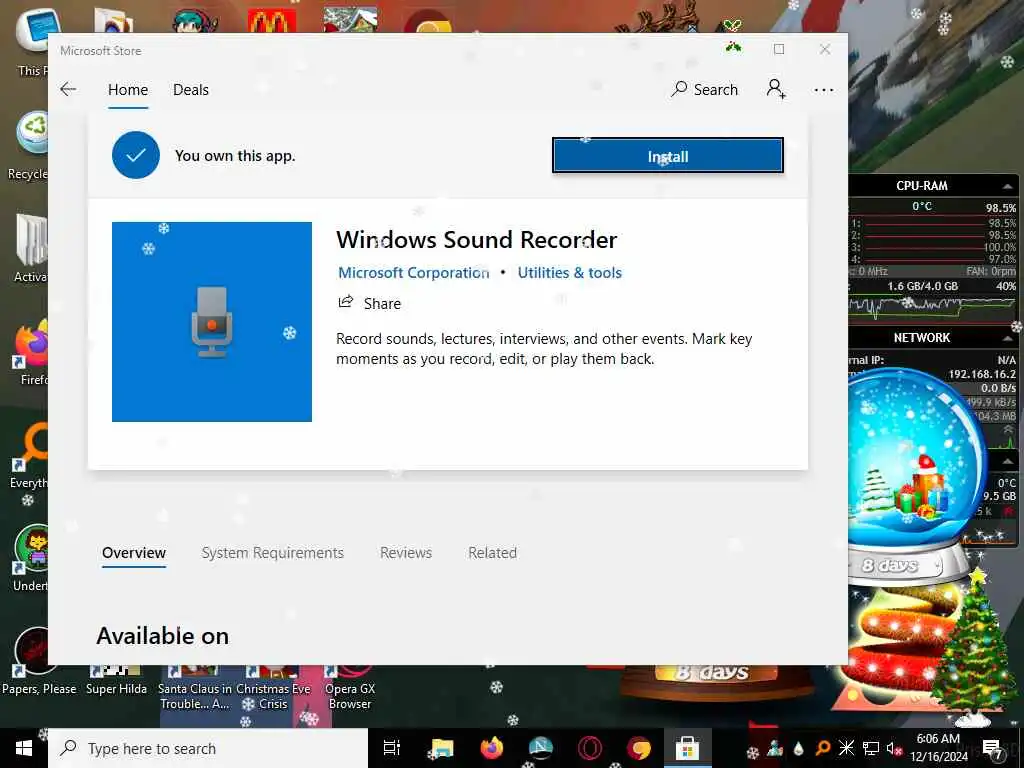The height and width of the screenshot is (768, 1024).
Task: Open the Utilities & tools category link
Action: 569,273
